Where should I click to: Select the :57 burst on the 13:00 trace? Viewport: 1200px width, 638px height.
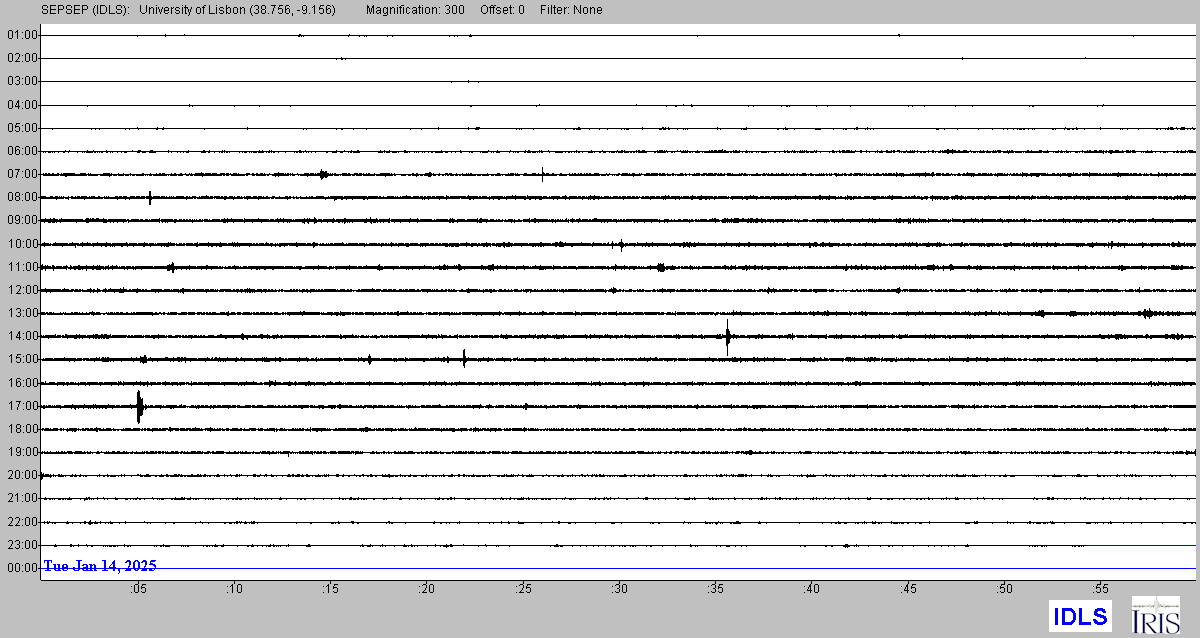1147,313
